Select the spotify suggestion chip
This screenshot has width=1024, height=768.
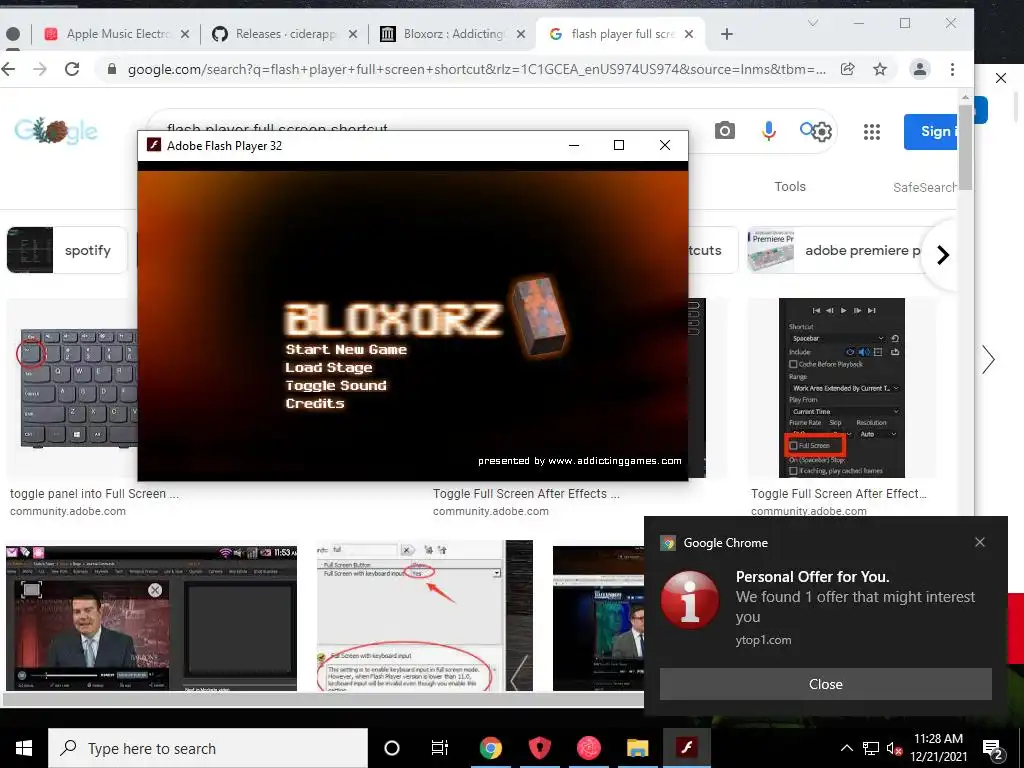(x=67, y=250)
